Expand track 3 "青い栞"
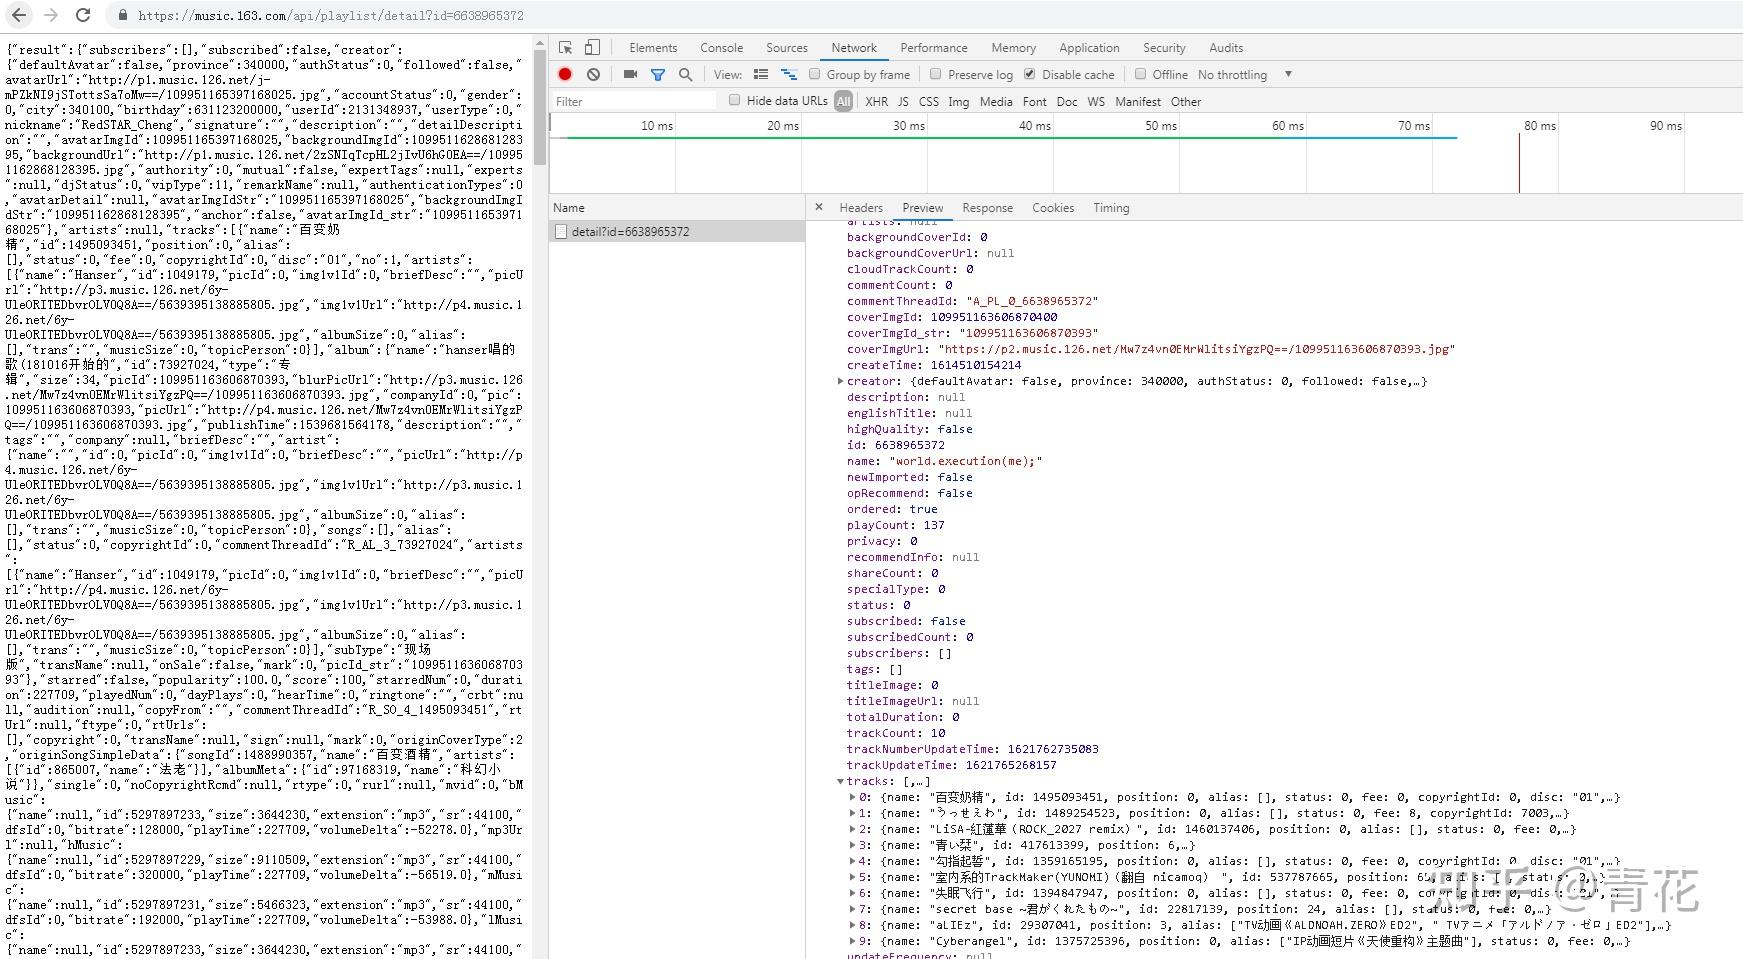This screenshot has height=959, width=1743. [x=852, y=845]
